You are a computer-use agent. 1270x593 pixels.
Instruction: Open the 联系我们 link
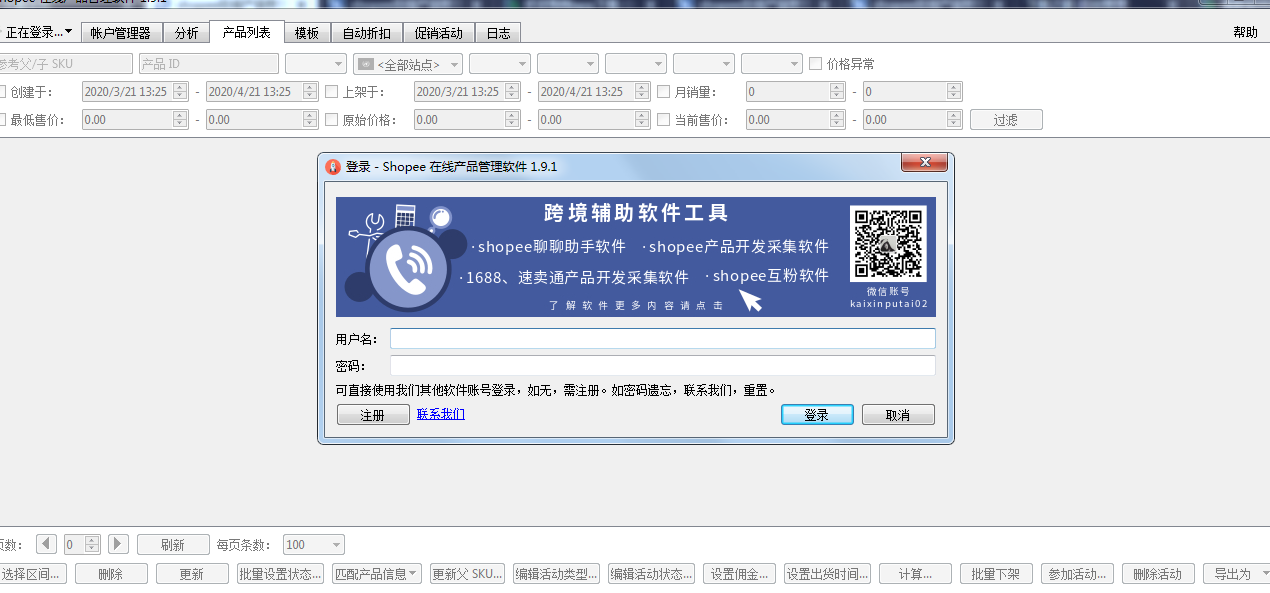pyautogui.click(x=441, y=413)
